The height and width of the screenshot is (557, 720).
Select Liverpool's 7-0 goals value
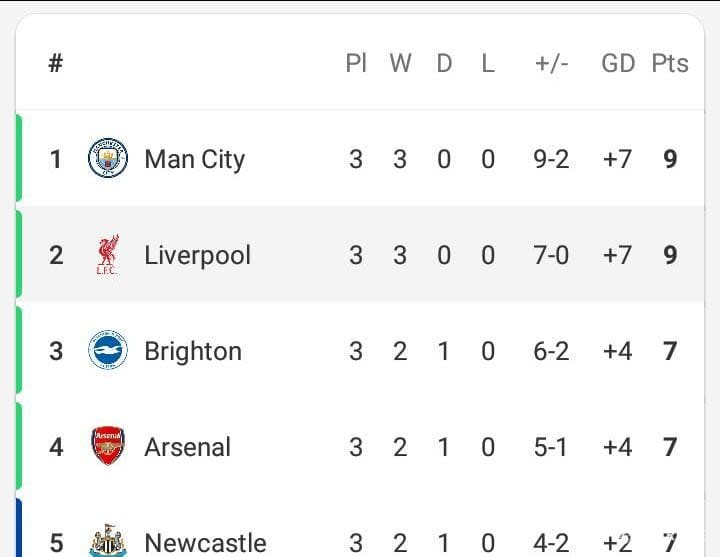551,255
